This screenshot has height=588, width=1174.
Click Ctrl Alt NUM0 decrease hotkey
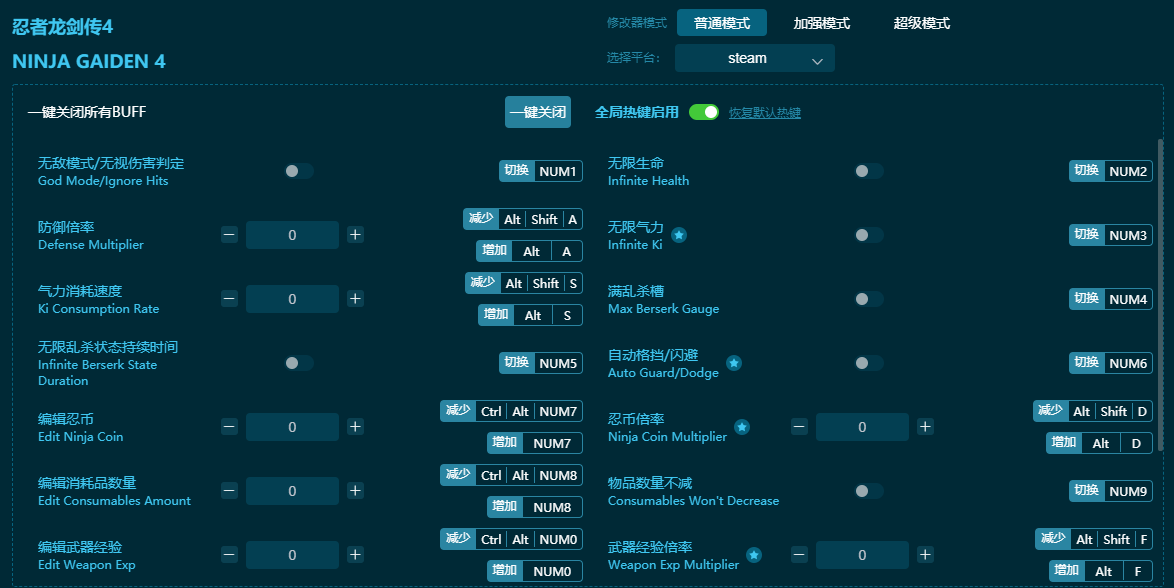click(511, 539)
